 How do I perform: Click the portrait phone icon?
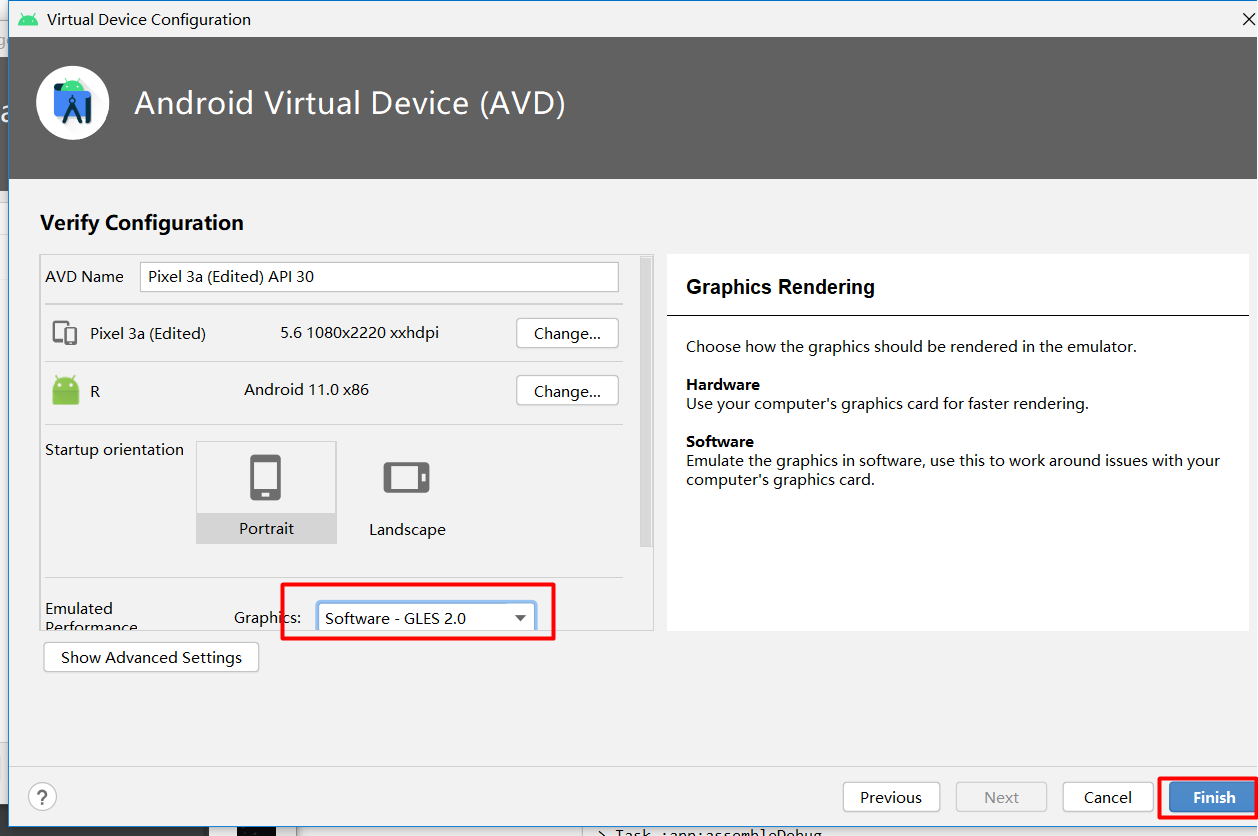[266, 478]
